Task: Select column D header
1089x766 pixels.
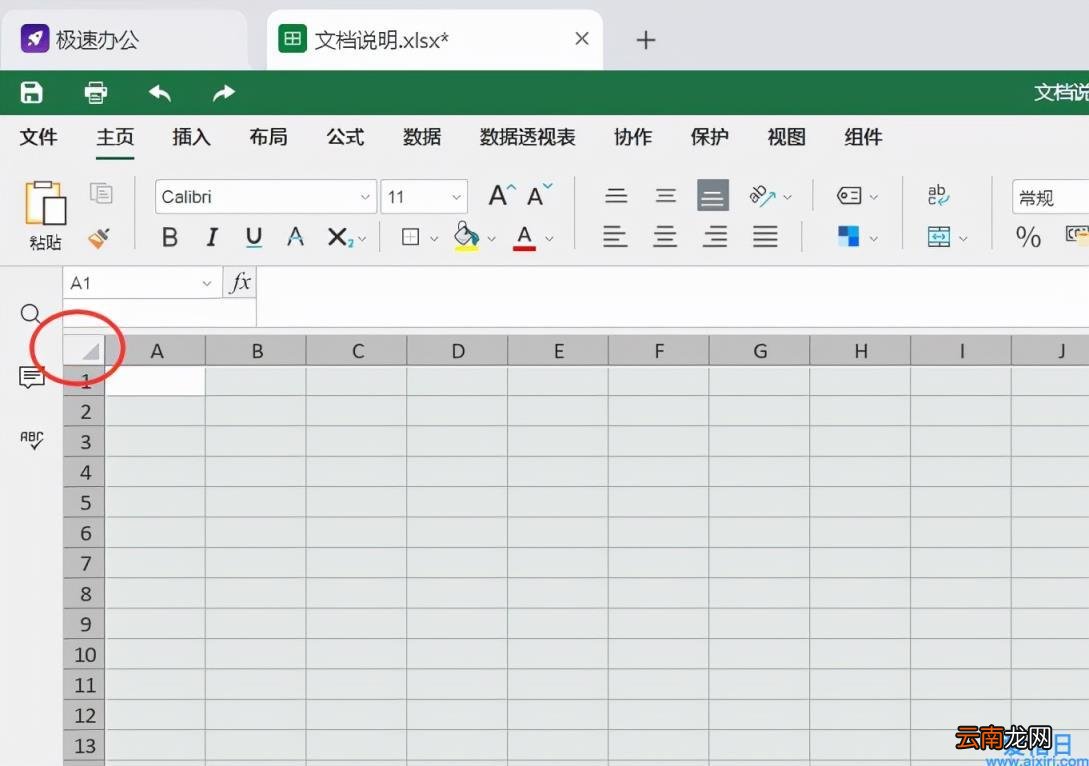Action: click(x=458, y=351)
